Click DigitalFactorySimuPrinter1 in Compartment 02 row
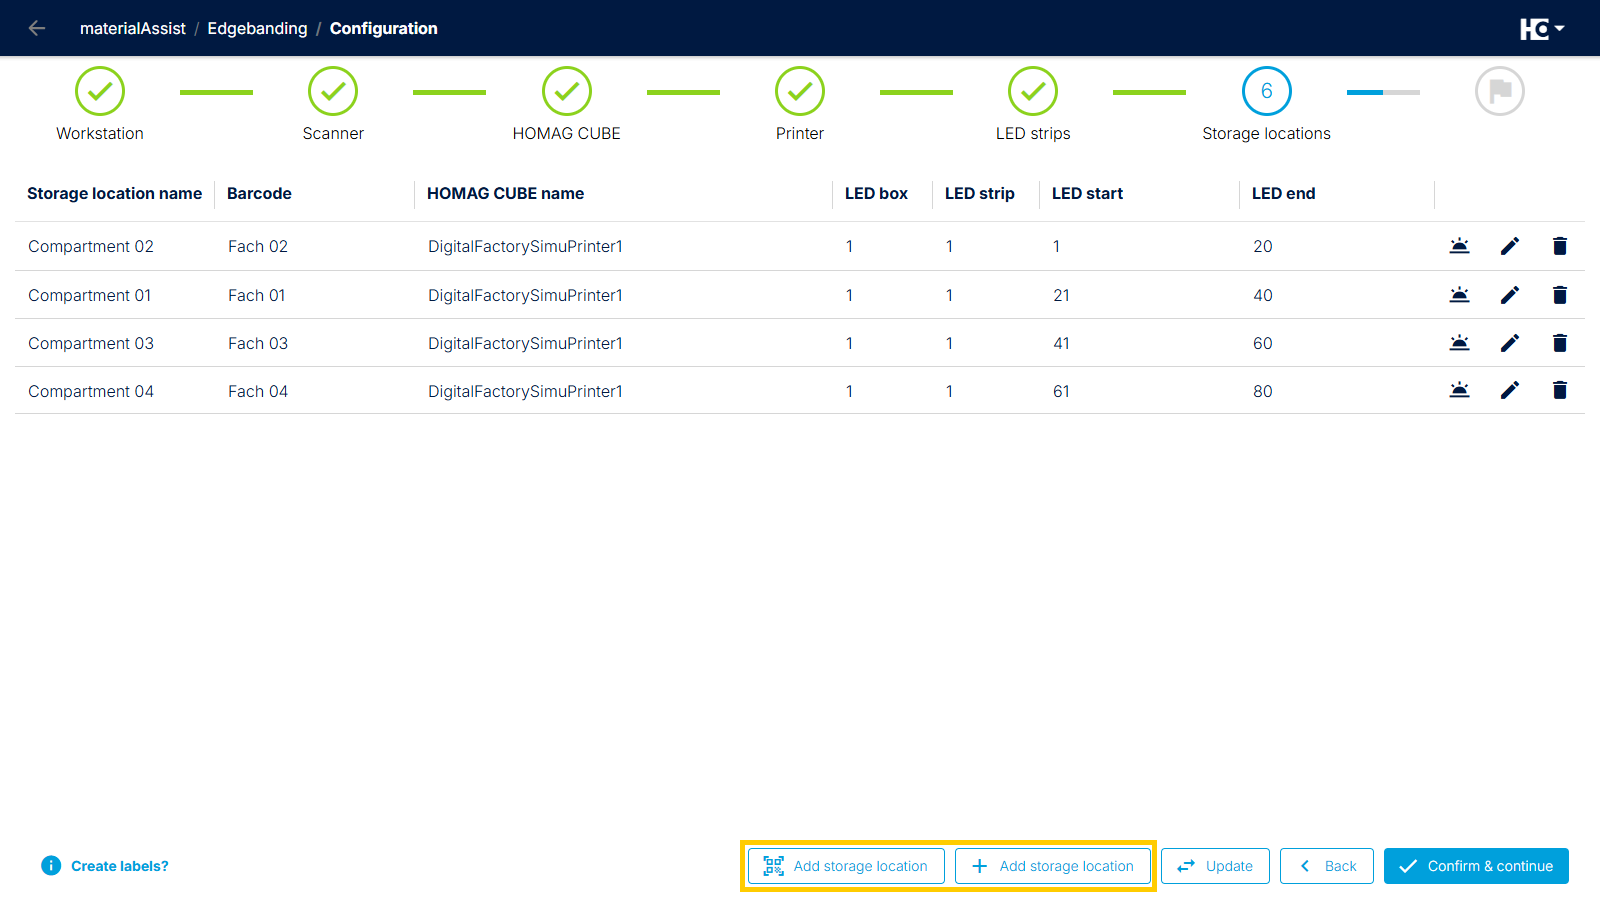Image resolution: width=1600 pixels, height=900 pixels. click(x=525, y=246)
